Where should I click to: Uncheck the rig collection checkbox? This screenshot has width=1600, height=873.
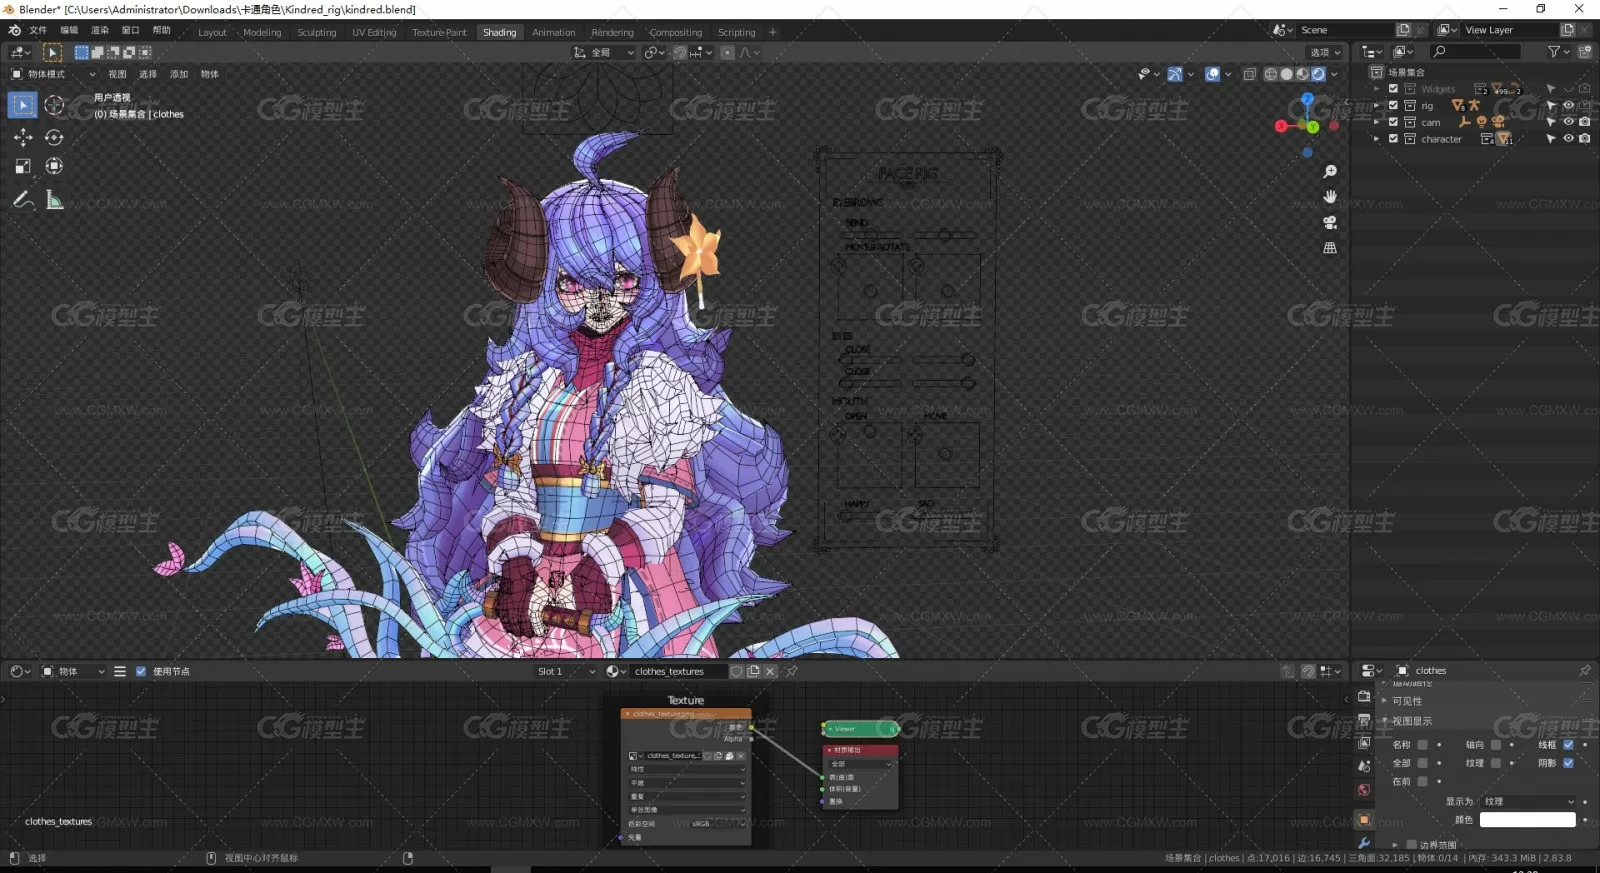pos(1393,105)
